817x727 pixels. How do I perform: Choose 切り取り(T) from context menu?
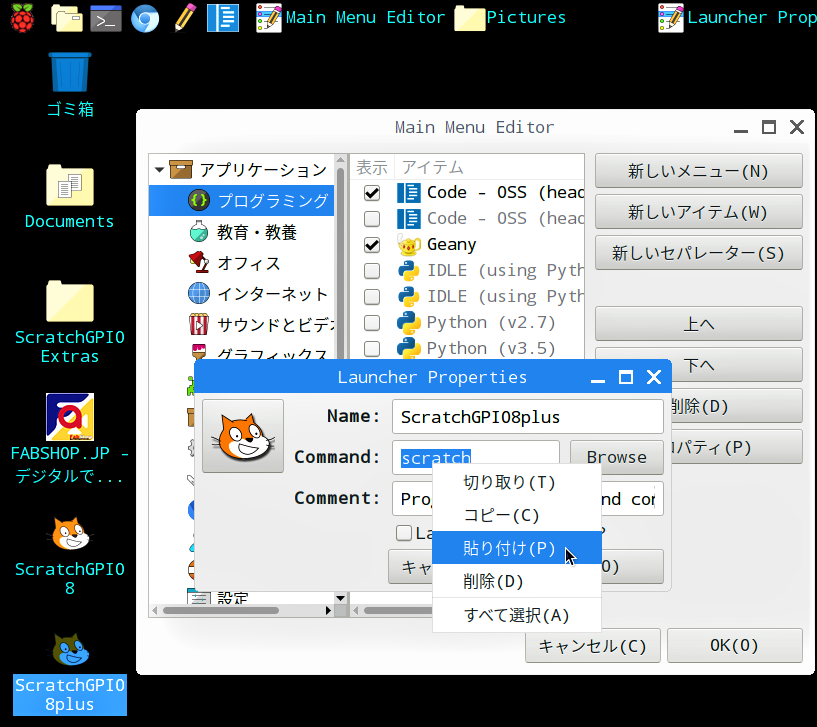pos(517,483)
